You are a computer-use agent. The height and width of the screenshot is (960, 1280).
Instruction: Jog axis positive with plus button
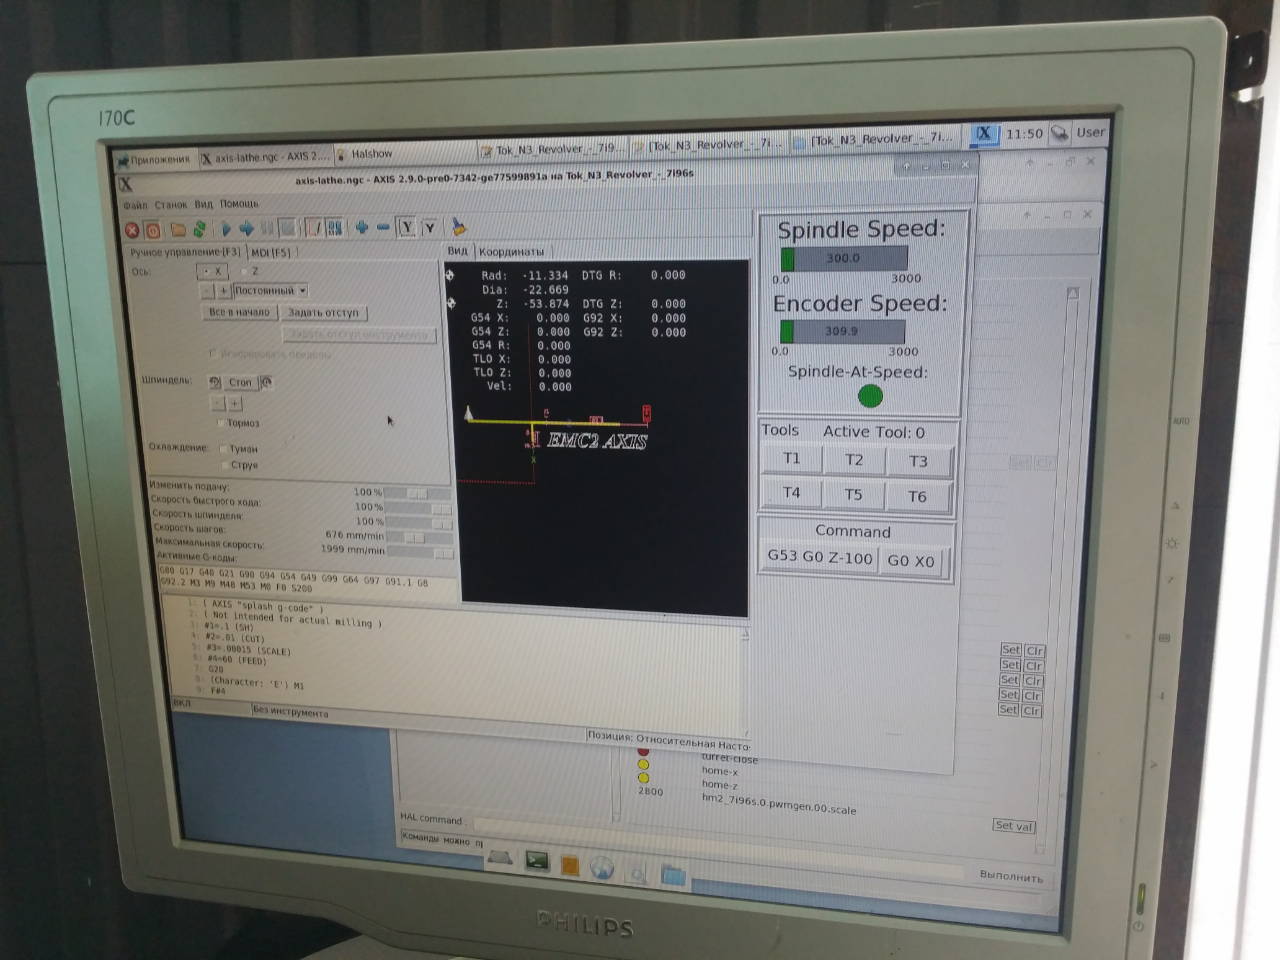pos(223,291)
